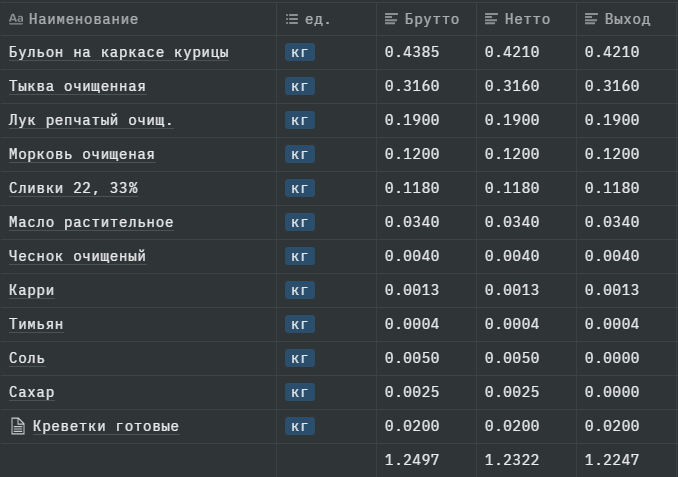Click the Выход sum total 1.2247
The image size is (678, 477).
(612, 460)
